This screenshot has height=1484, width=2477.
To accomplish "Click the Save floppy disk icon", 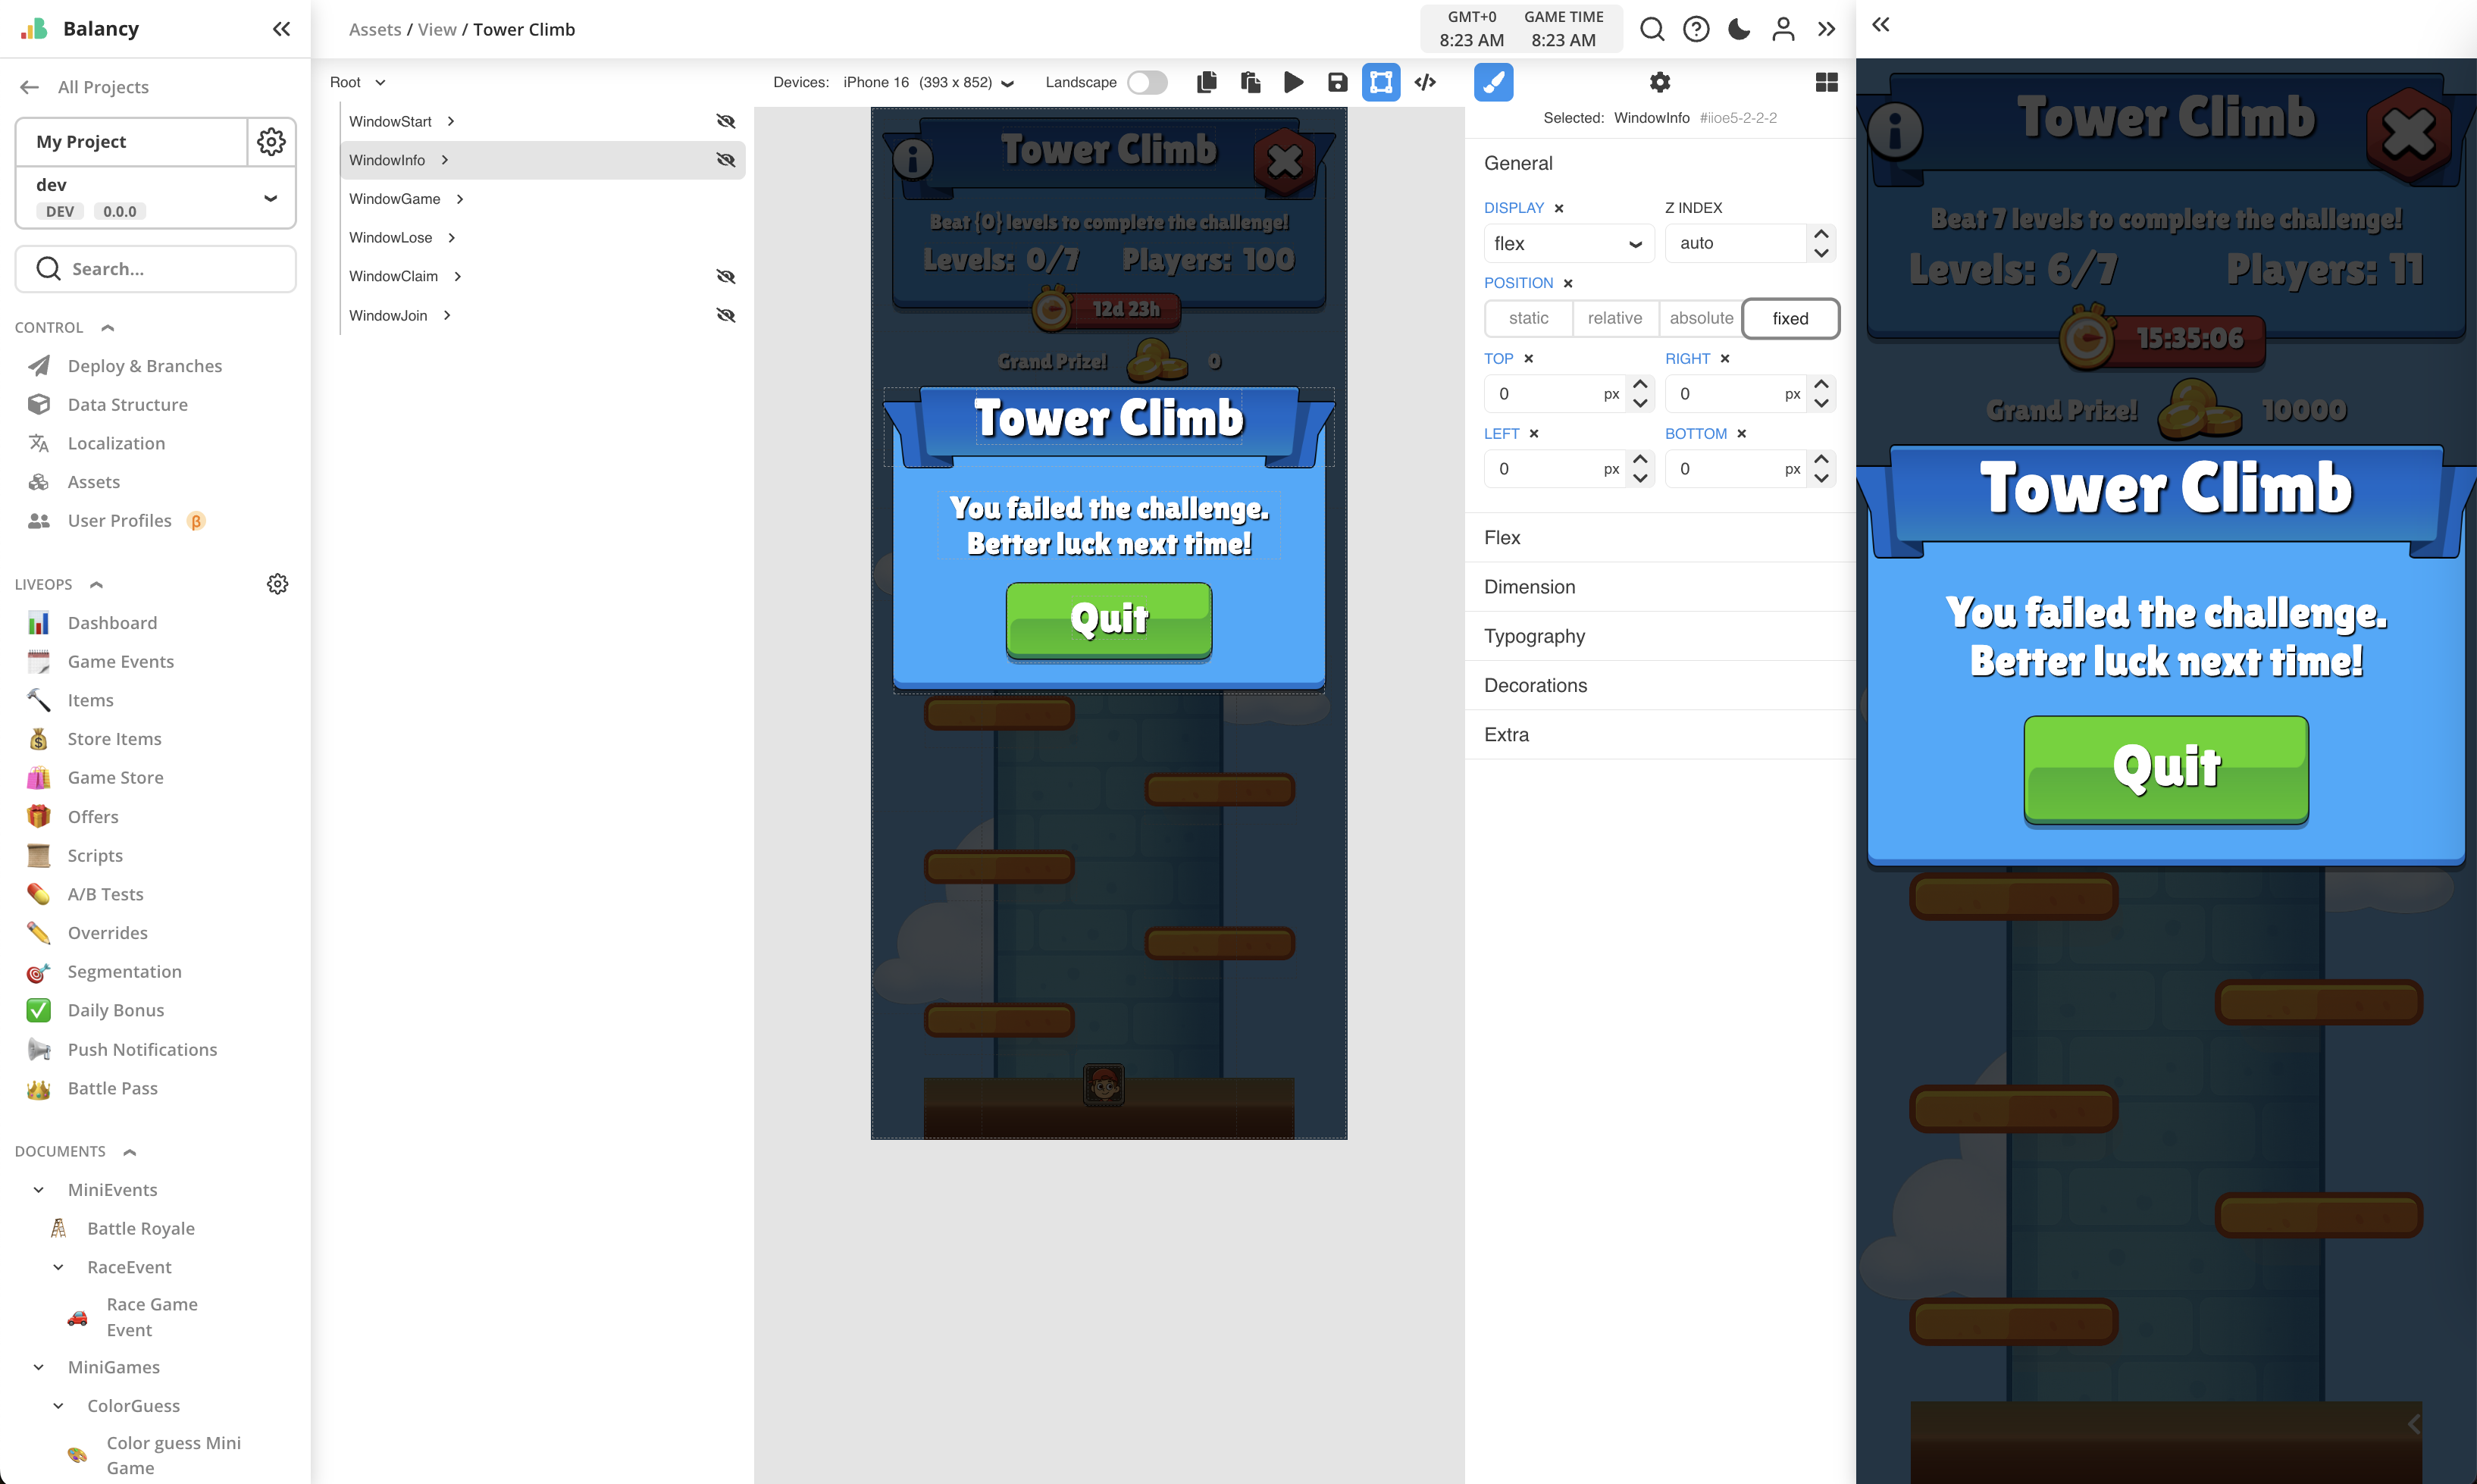I will pyautogui.click(x=1337, y=82).
